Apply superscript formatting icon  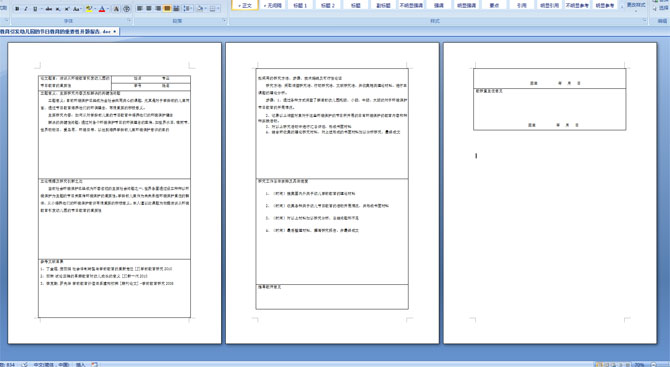point(67,9)
